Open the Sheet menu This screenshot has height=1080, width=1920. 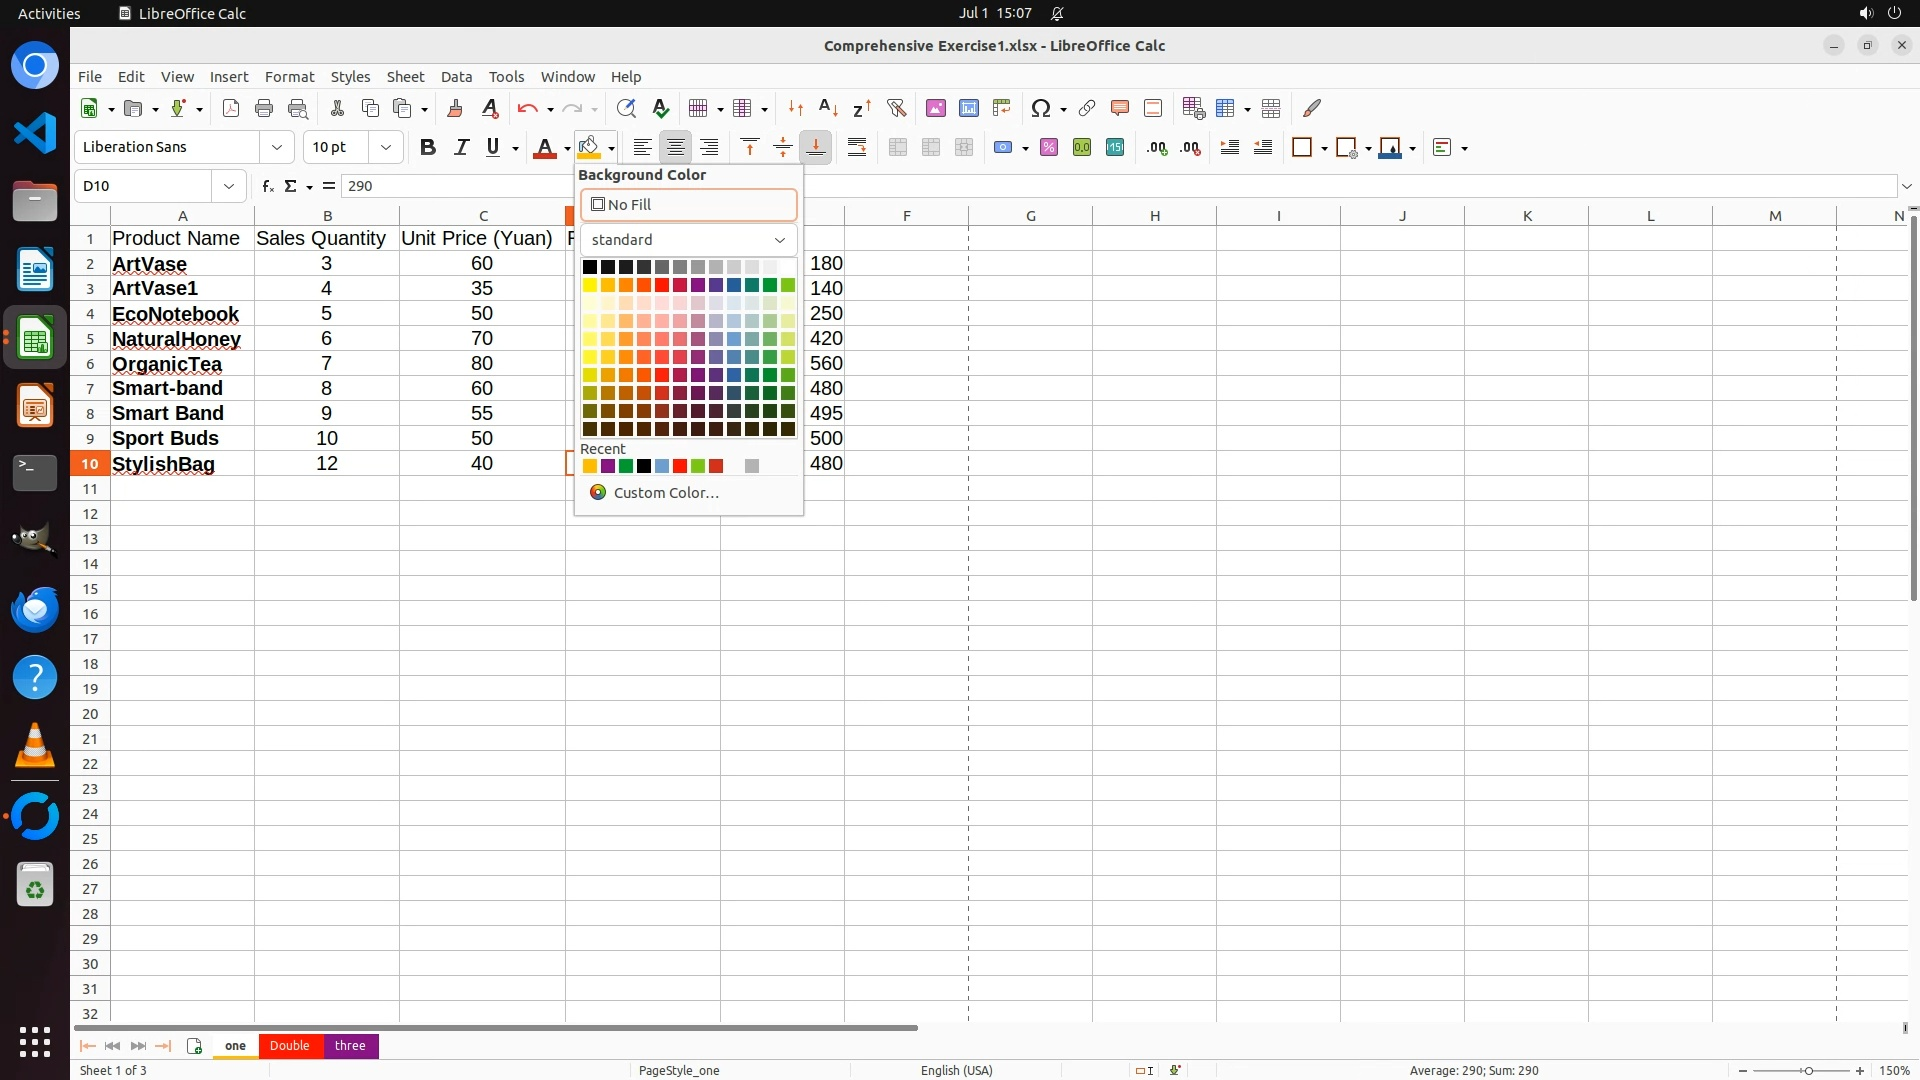click(405, 77)
